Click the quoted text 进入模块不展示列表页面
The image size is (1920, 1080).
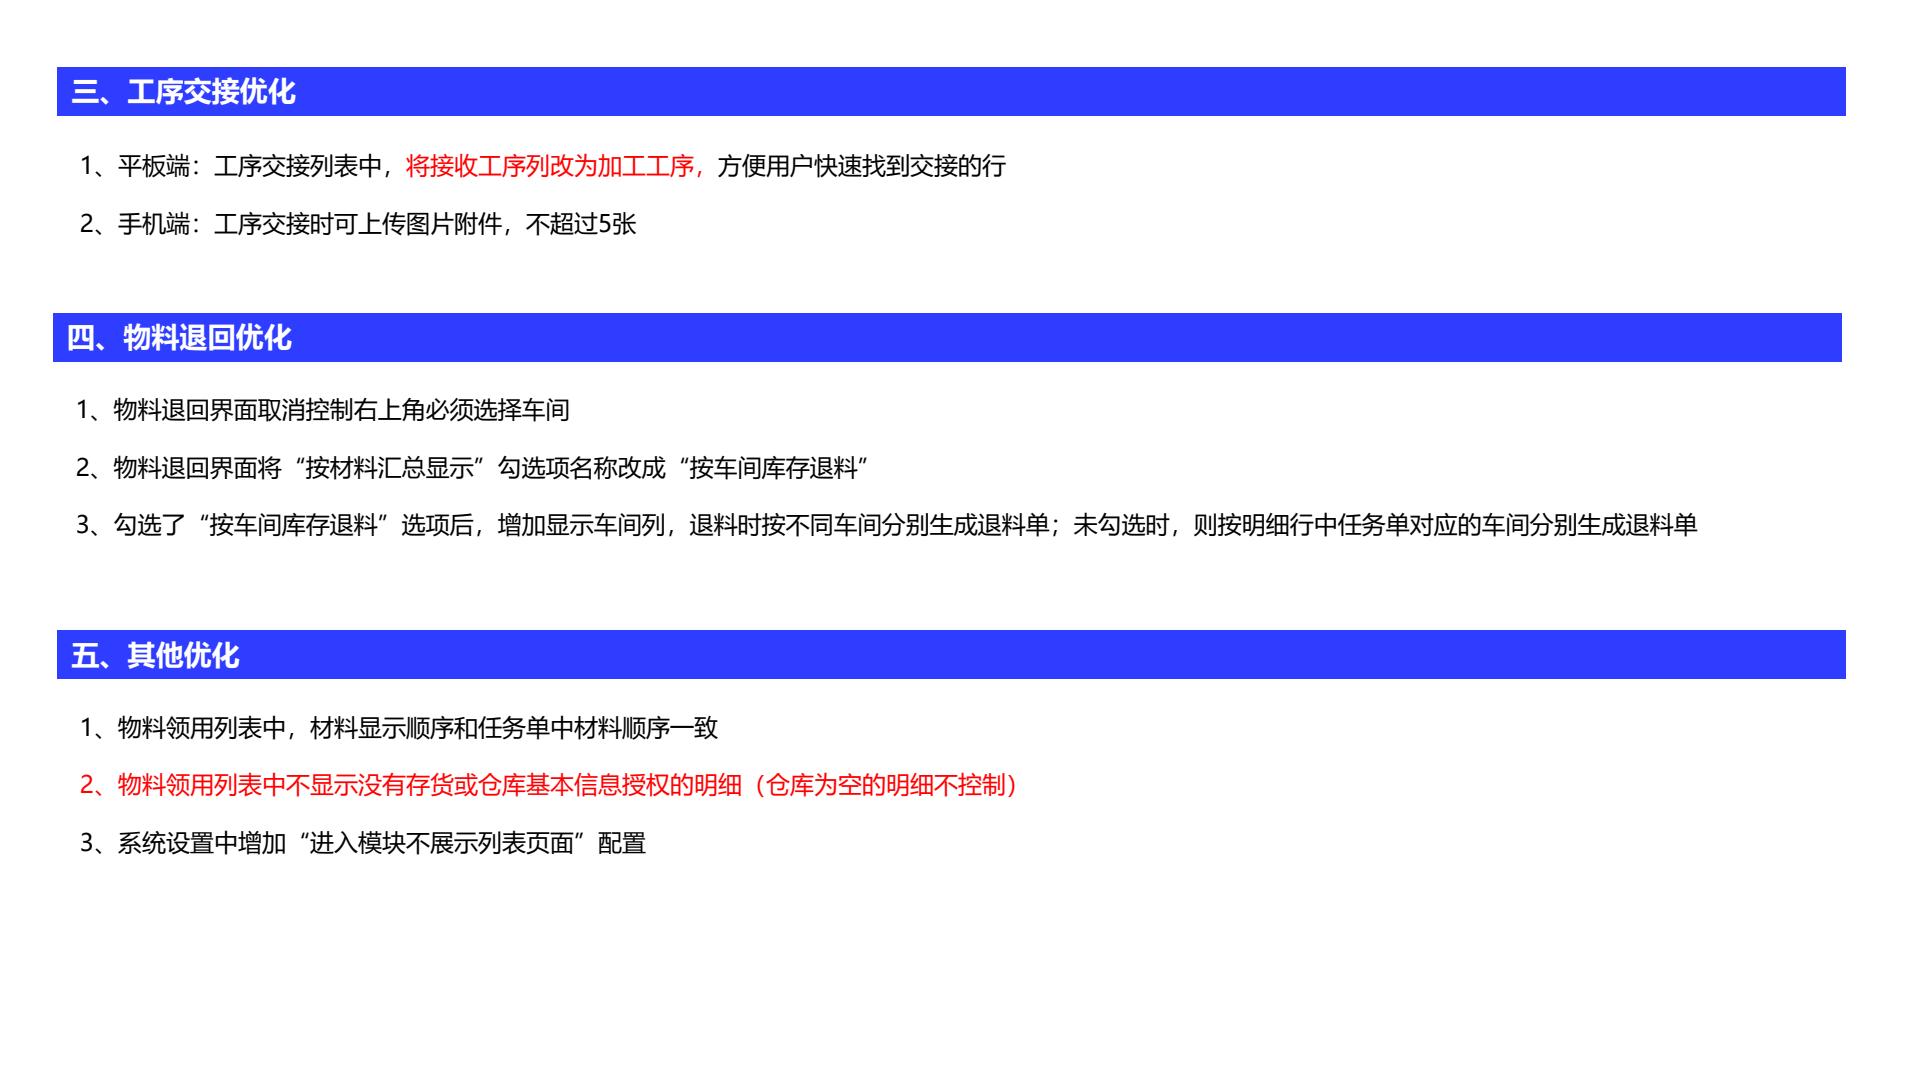[441, 844]
